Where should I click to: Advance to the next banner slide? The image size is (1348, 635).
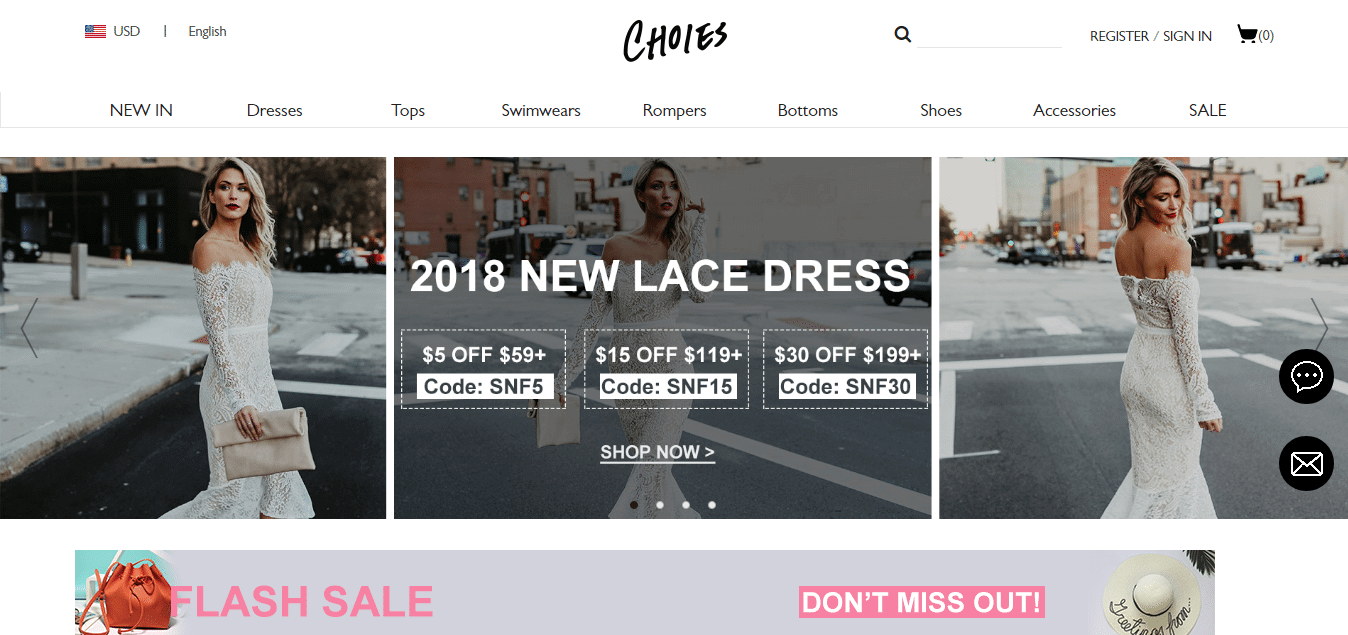pos(1319,327)
